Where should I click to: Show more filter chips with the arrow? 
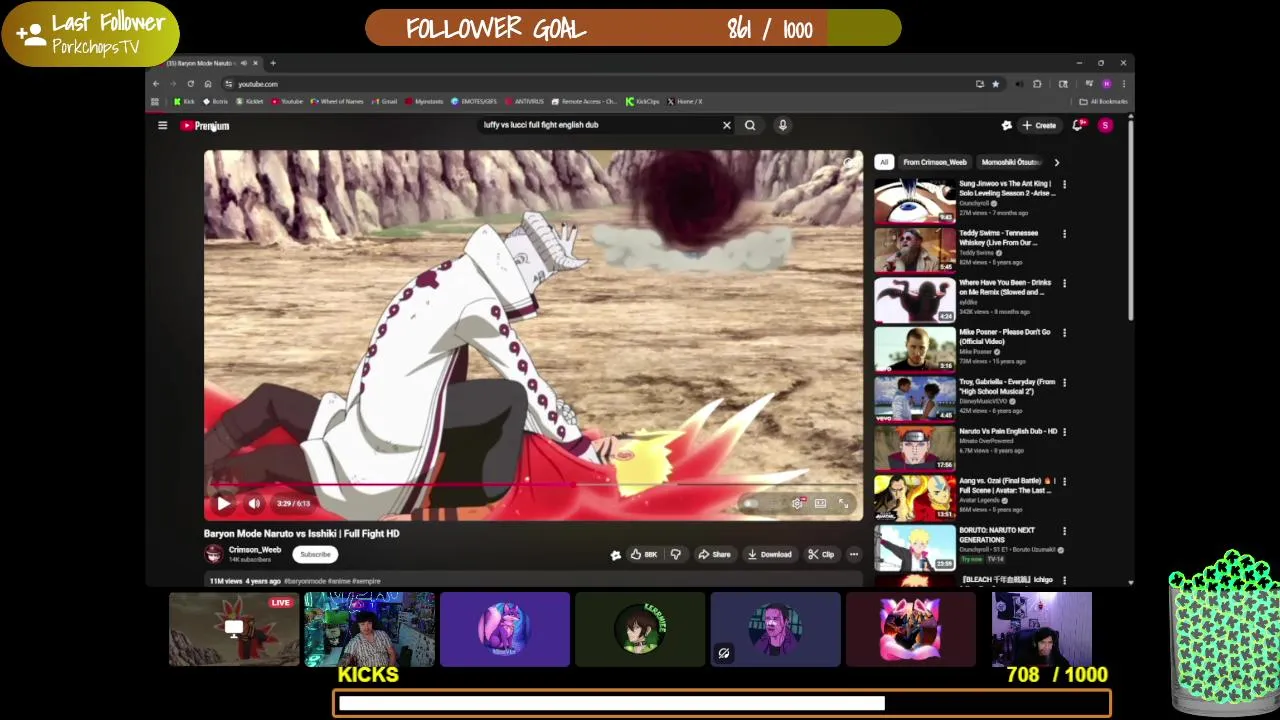point(1056,162)
